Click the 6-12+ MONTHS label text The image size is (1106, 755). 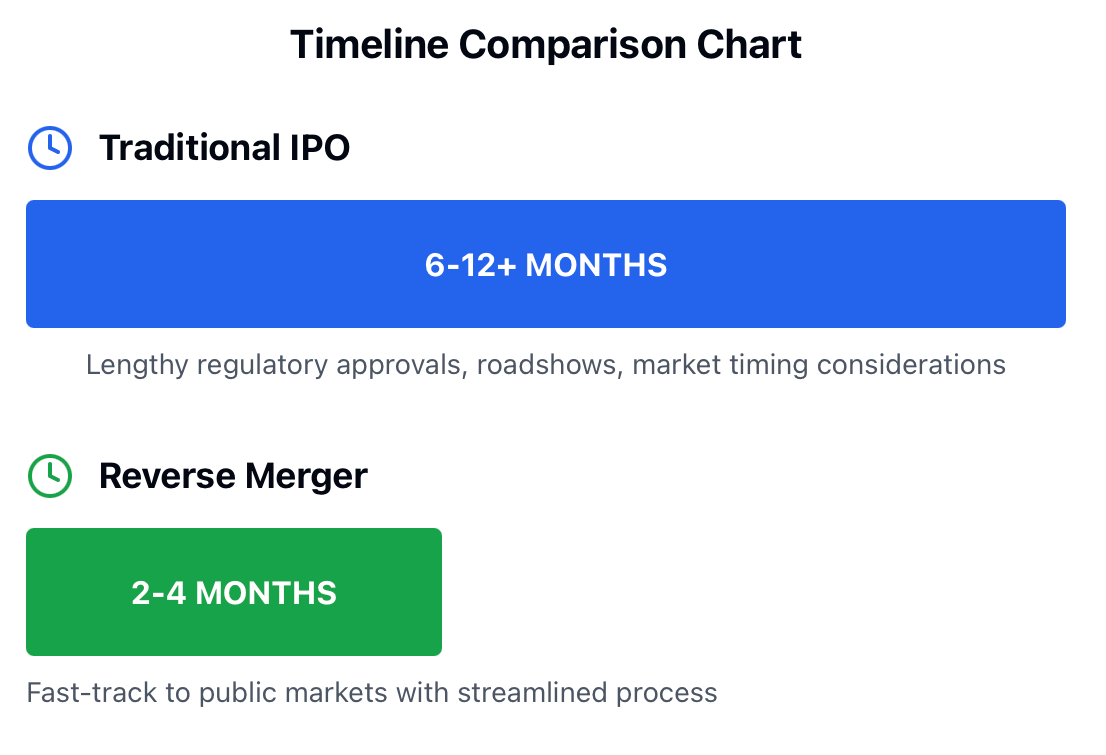tap(546, 265)
